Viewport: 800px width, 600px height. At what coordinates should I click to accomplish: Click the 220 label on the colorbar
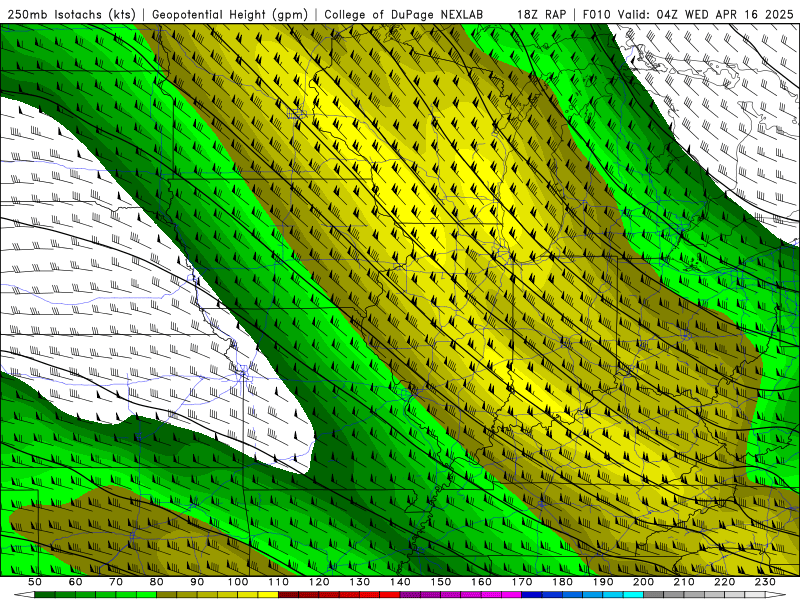725,582
